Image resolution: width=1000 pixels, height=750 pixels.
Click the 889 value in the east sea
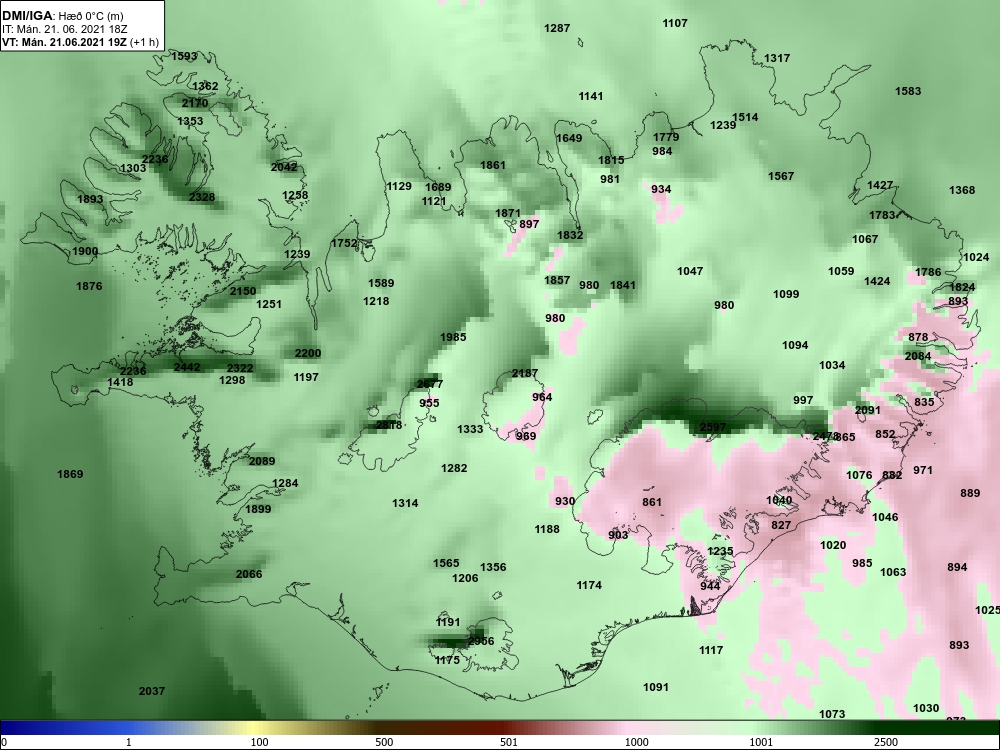click(x=970, y=493)
